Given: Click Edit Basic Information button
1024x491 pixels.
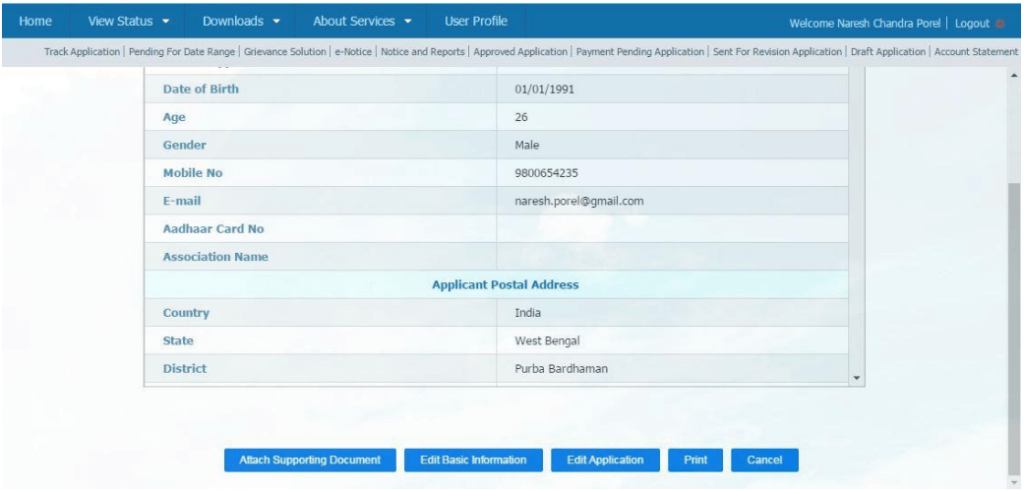Looking at the screenshot, I should pyautogui.click(x=473, y=460).
